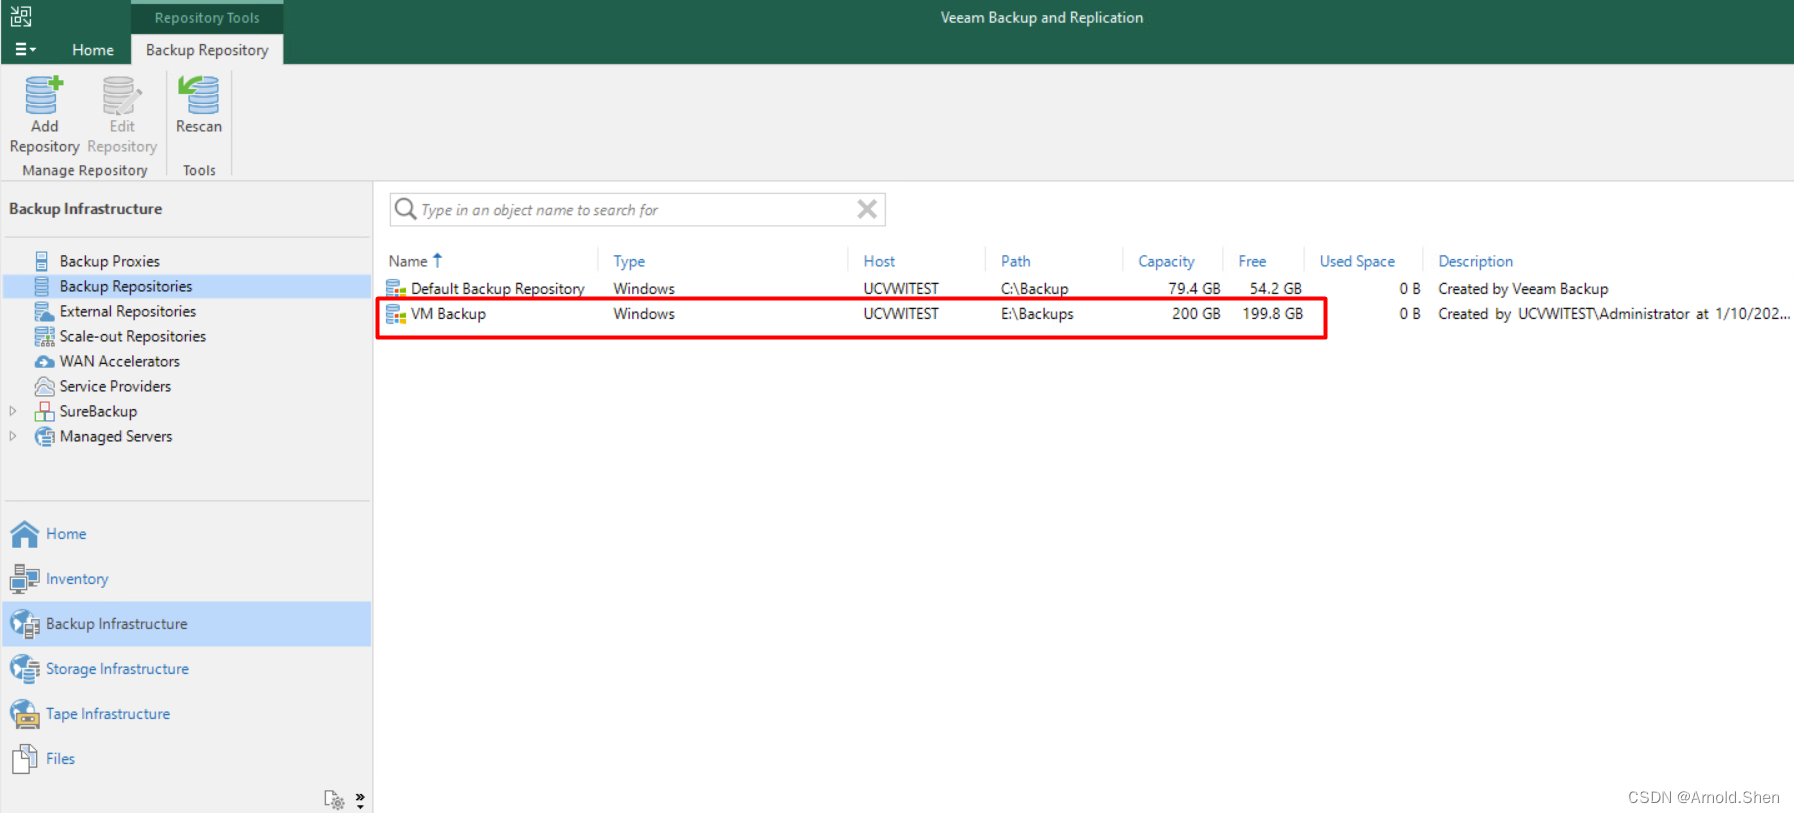Open the main hamburger menu dropdown
Viewport: 1794px width, 813px height.
(x=25, y=49)
